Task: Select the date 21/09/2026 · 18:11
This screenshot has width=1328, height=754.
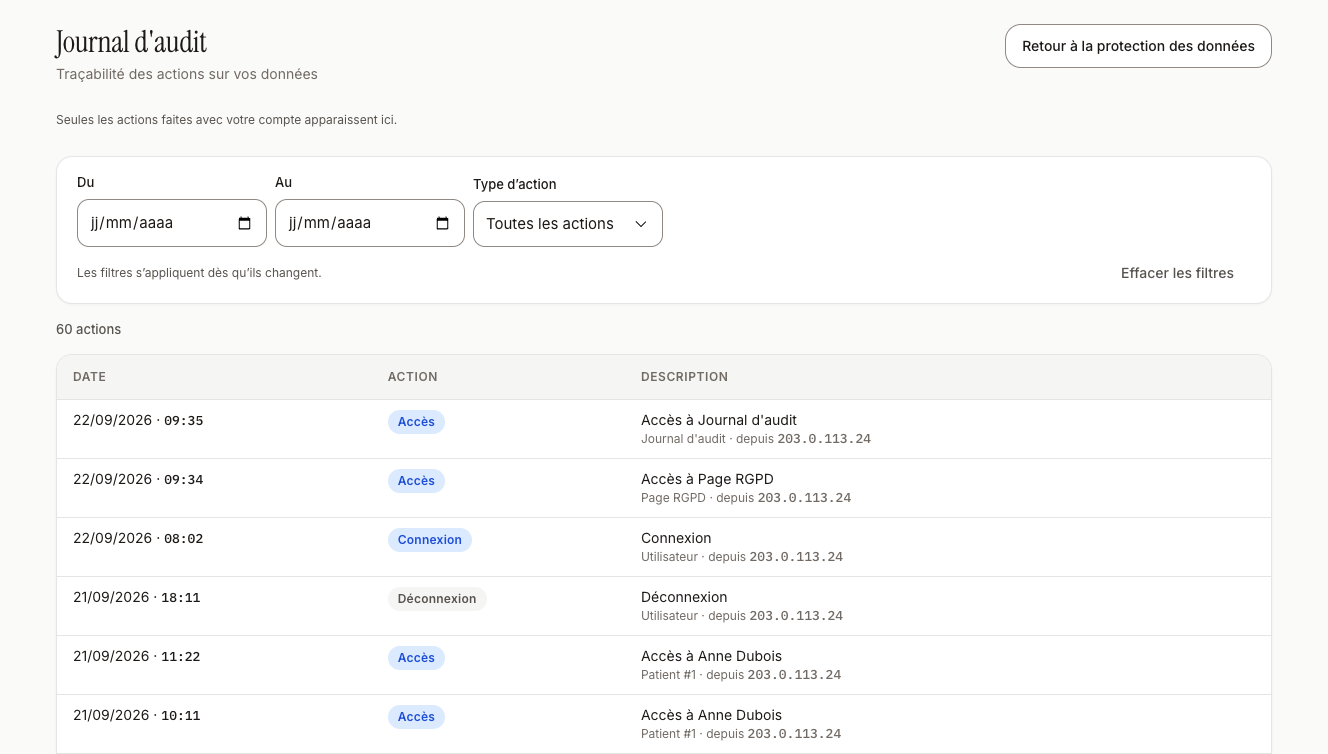Action: (137, 597)
